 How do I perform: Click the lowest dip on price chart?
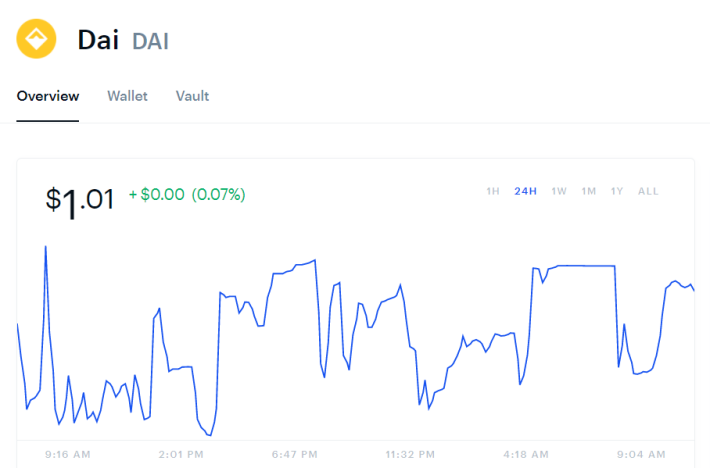coord(210,435)
